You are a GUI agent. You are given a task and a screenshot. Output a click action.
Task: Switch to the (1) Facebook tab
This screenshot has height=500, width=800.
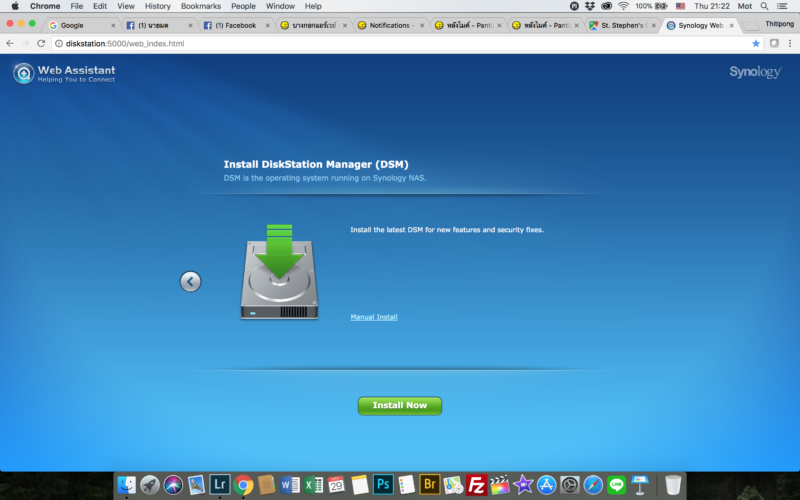[x=236, y=25]
